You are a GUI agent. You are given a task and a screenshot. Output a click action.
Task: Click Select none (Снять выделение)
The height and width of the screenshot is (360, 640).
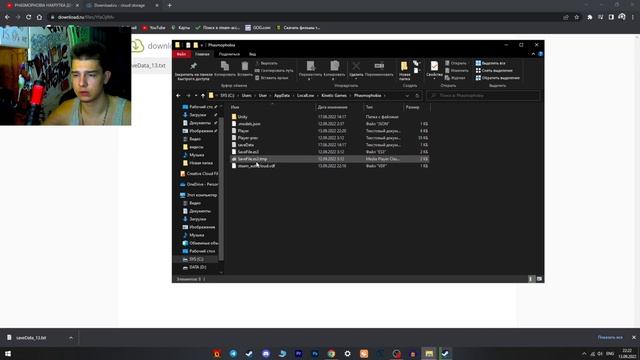pos(494,71)
